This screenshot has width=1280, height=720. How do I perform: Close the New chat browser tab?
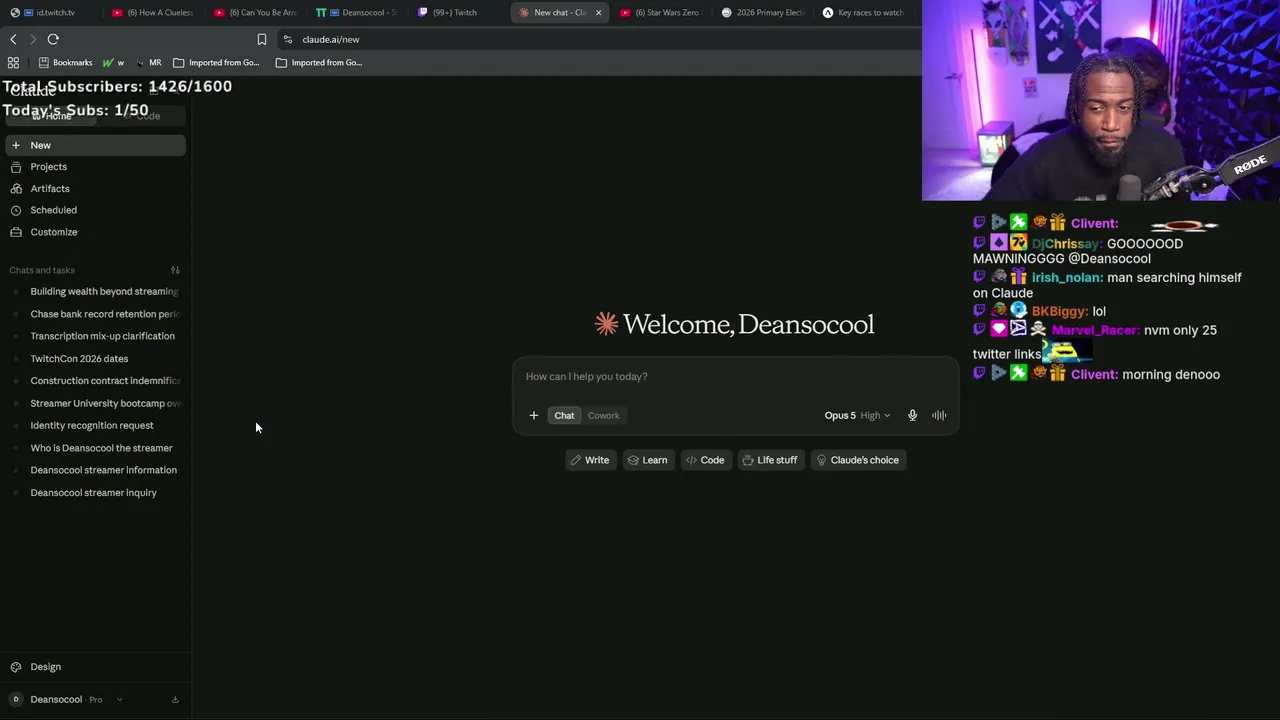[598, 13]
